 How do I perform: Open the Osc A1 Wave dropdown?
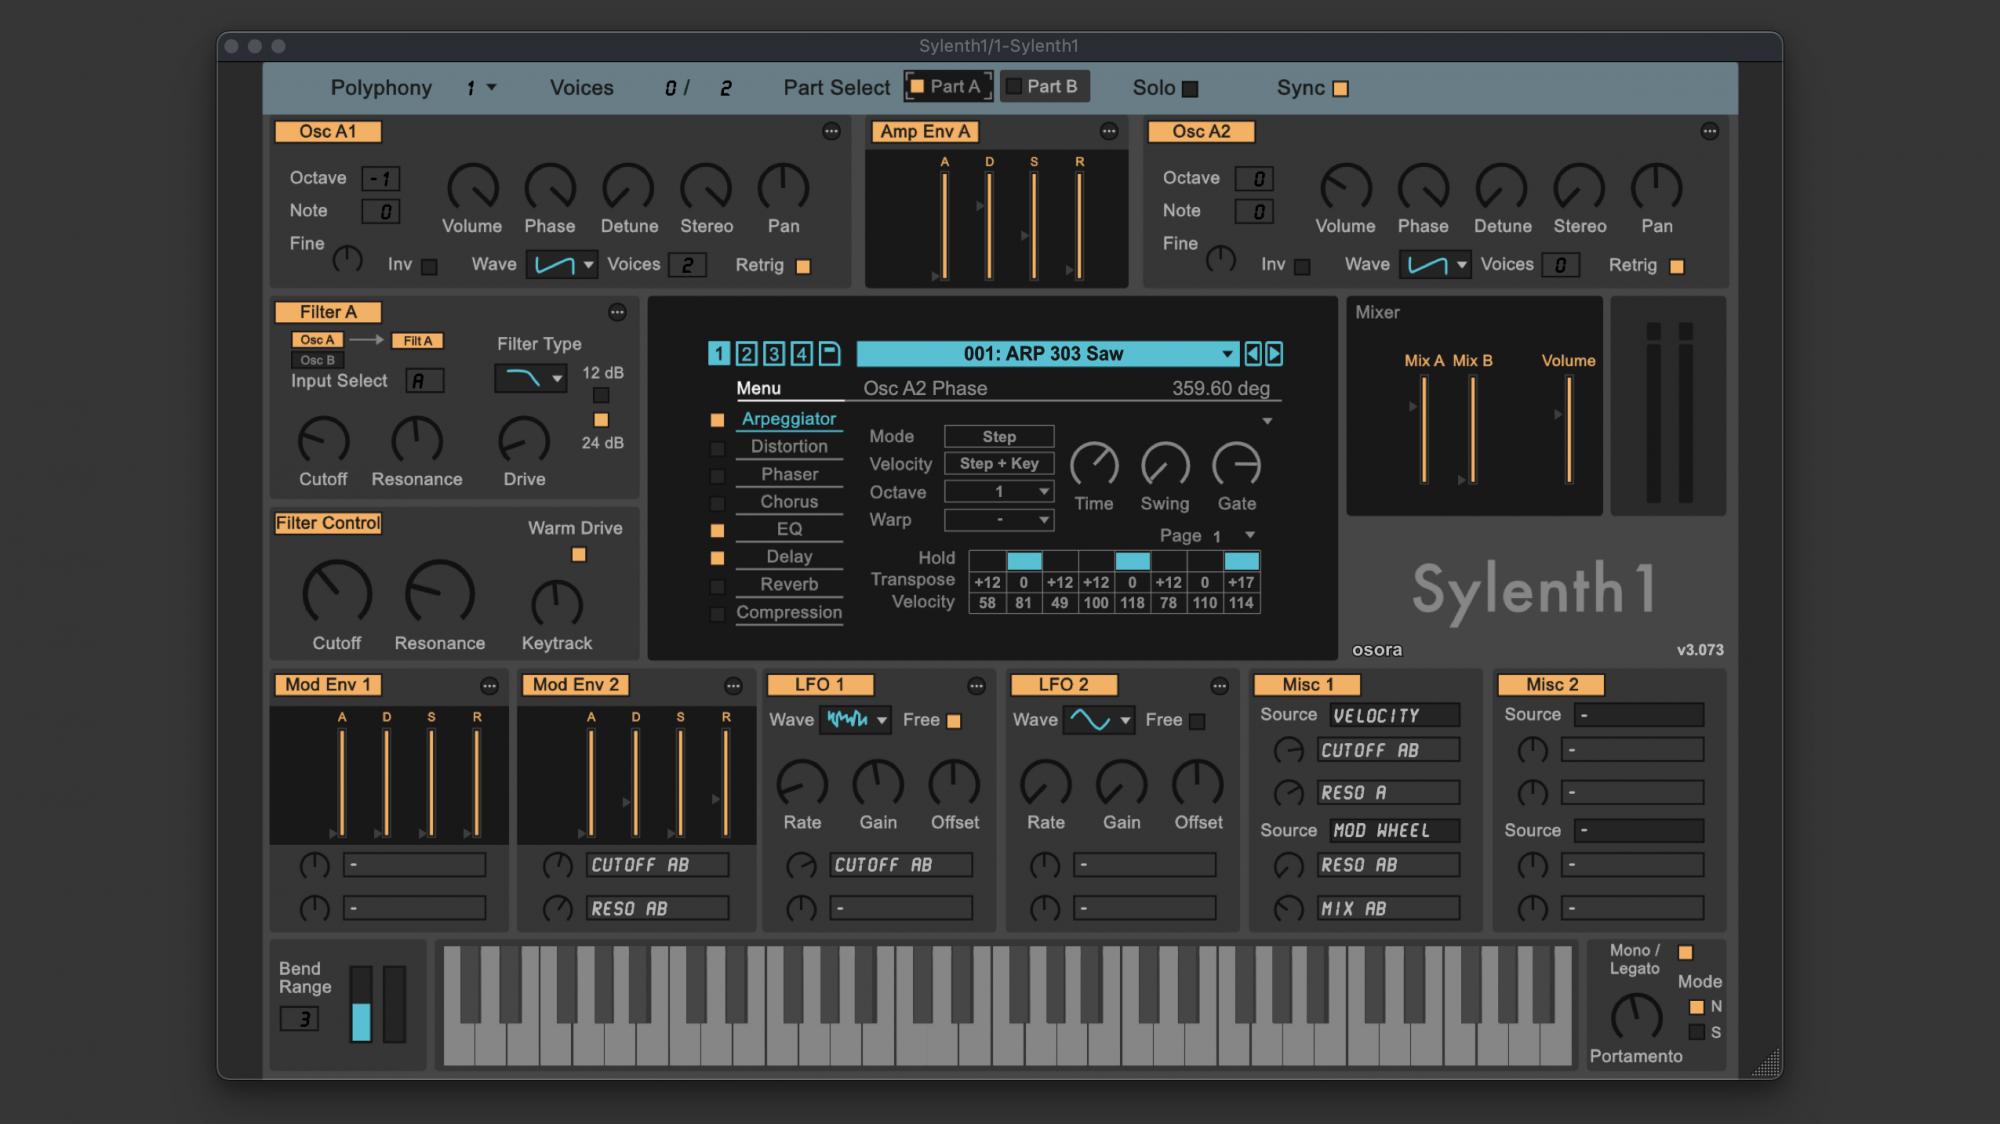click(561, 265)
